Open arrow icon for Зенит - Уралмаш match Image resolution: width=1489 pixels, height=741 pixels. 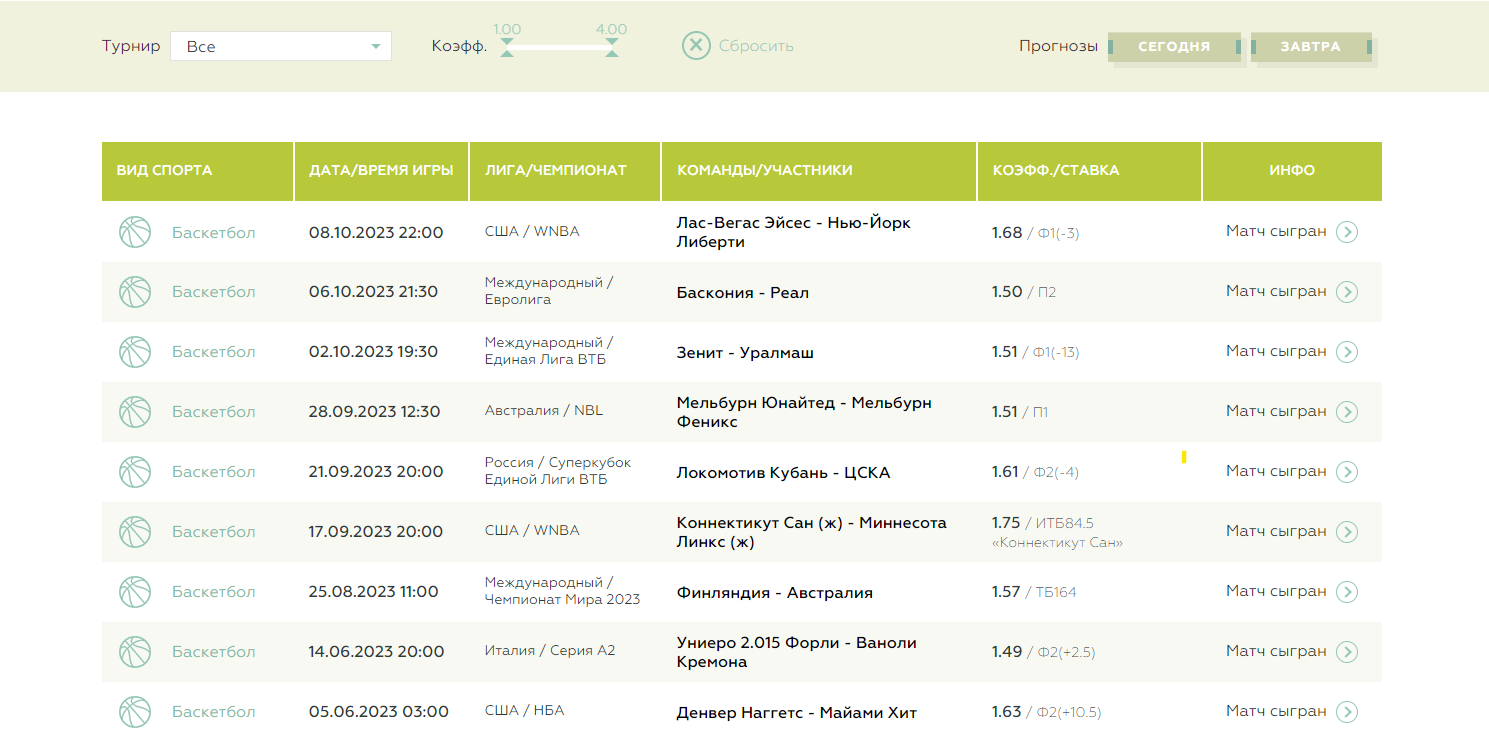(1347, 352)
